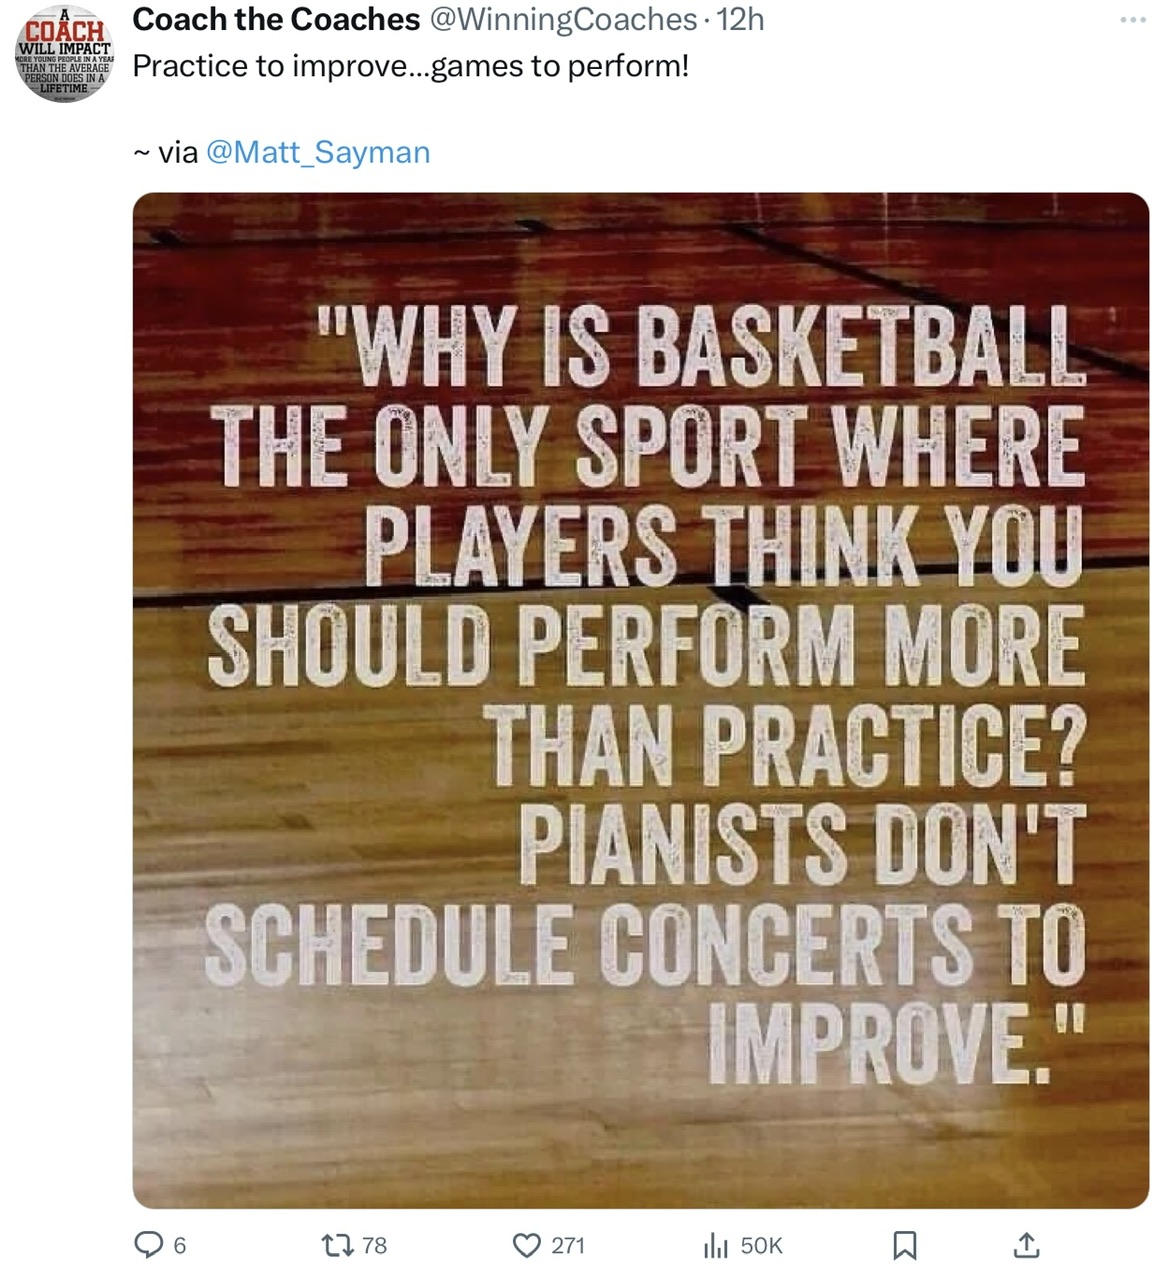
Task: Click the word "PIANISTS" in the image
Action: coord(683,846)
